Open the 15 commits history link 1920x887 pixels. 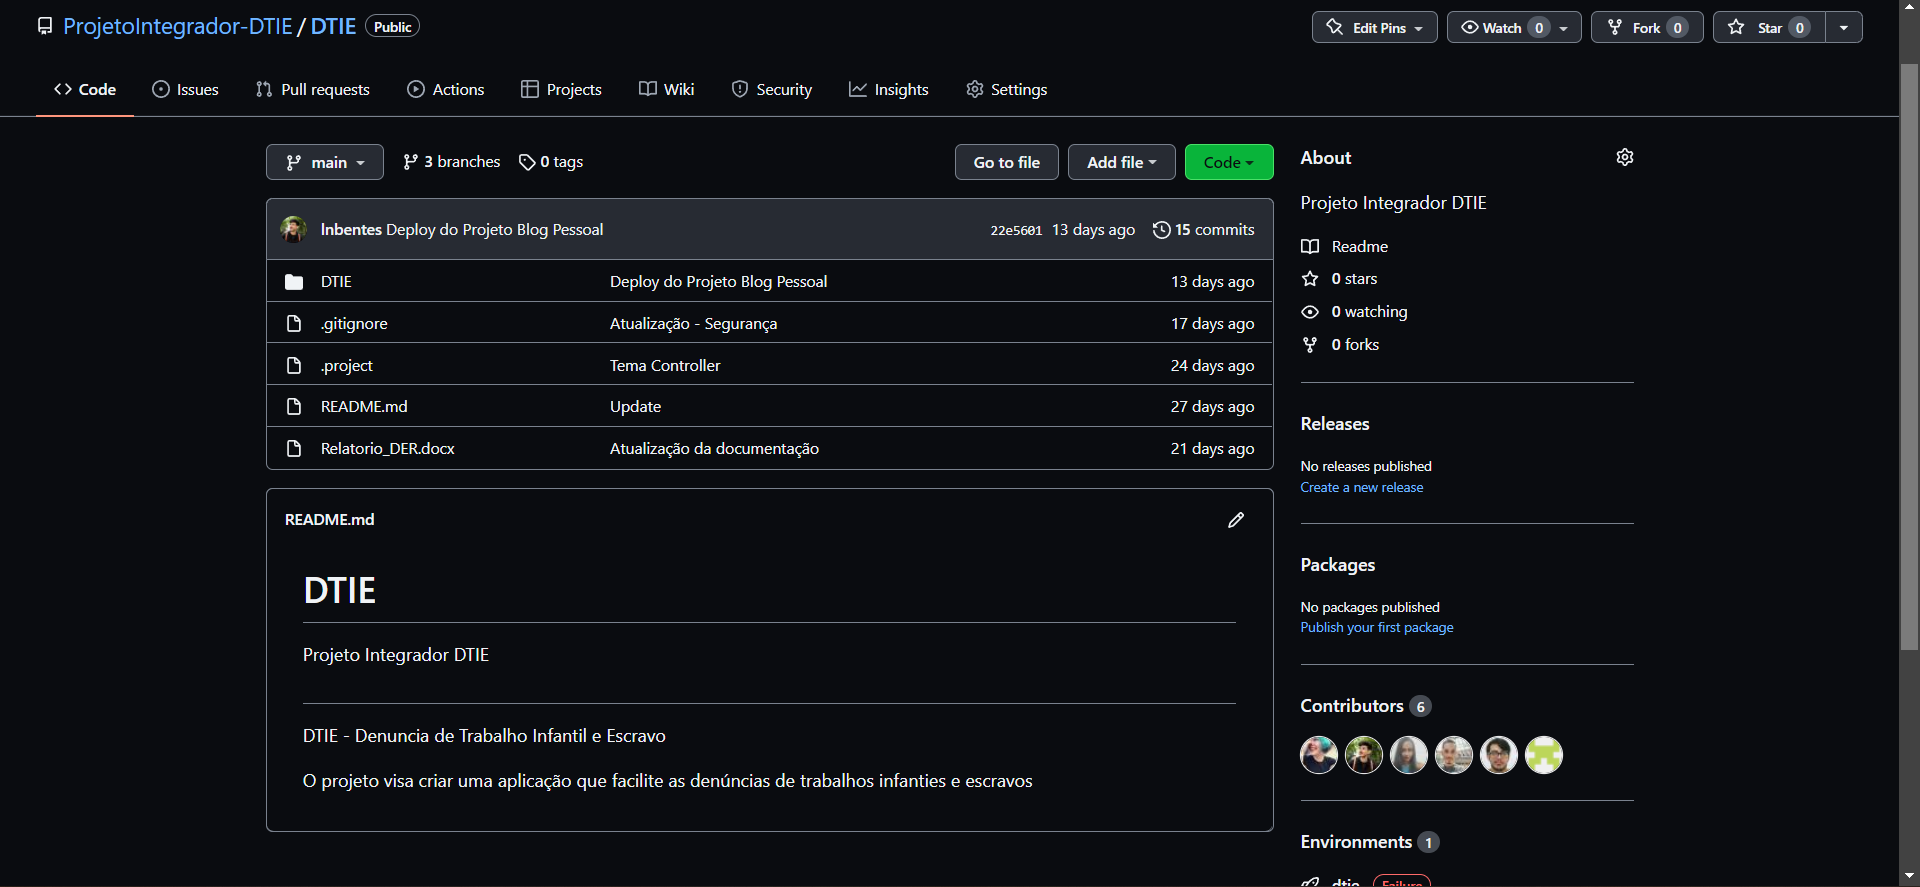pos(1204,230)
